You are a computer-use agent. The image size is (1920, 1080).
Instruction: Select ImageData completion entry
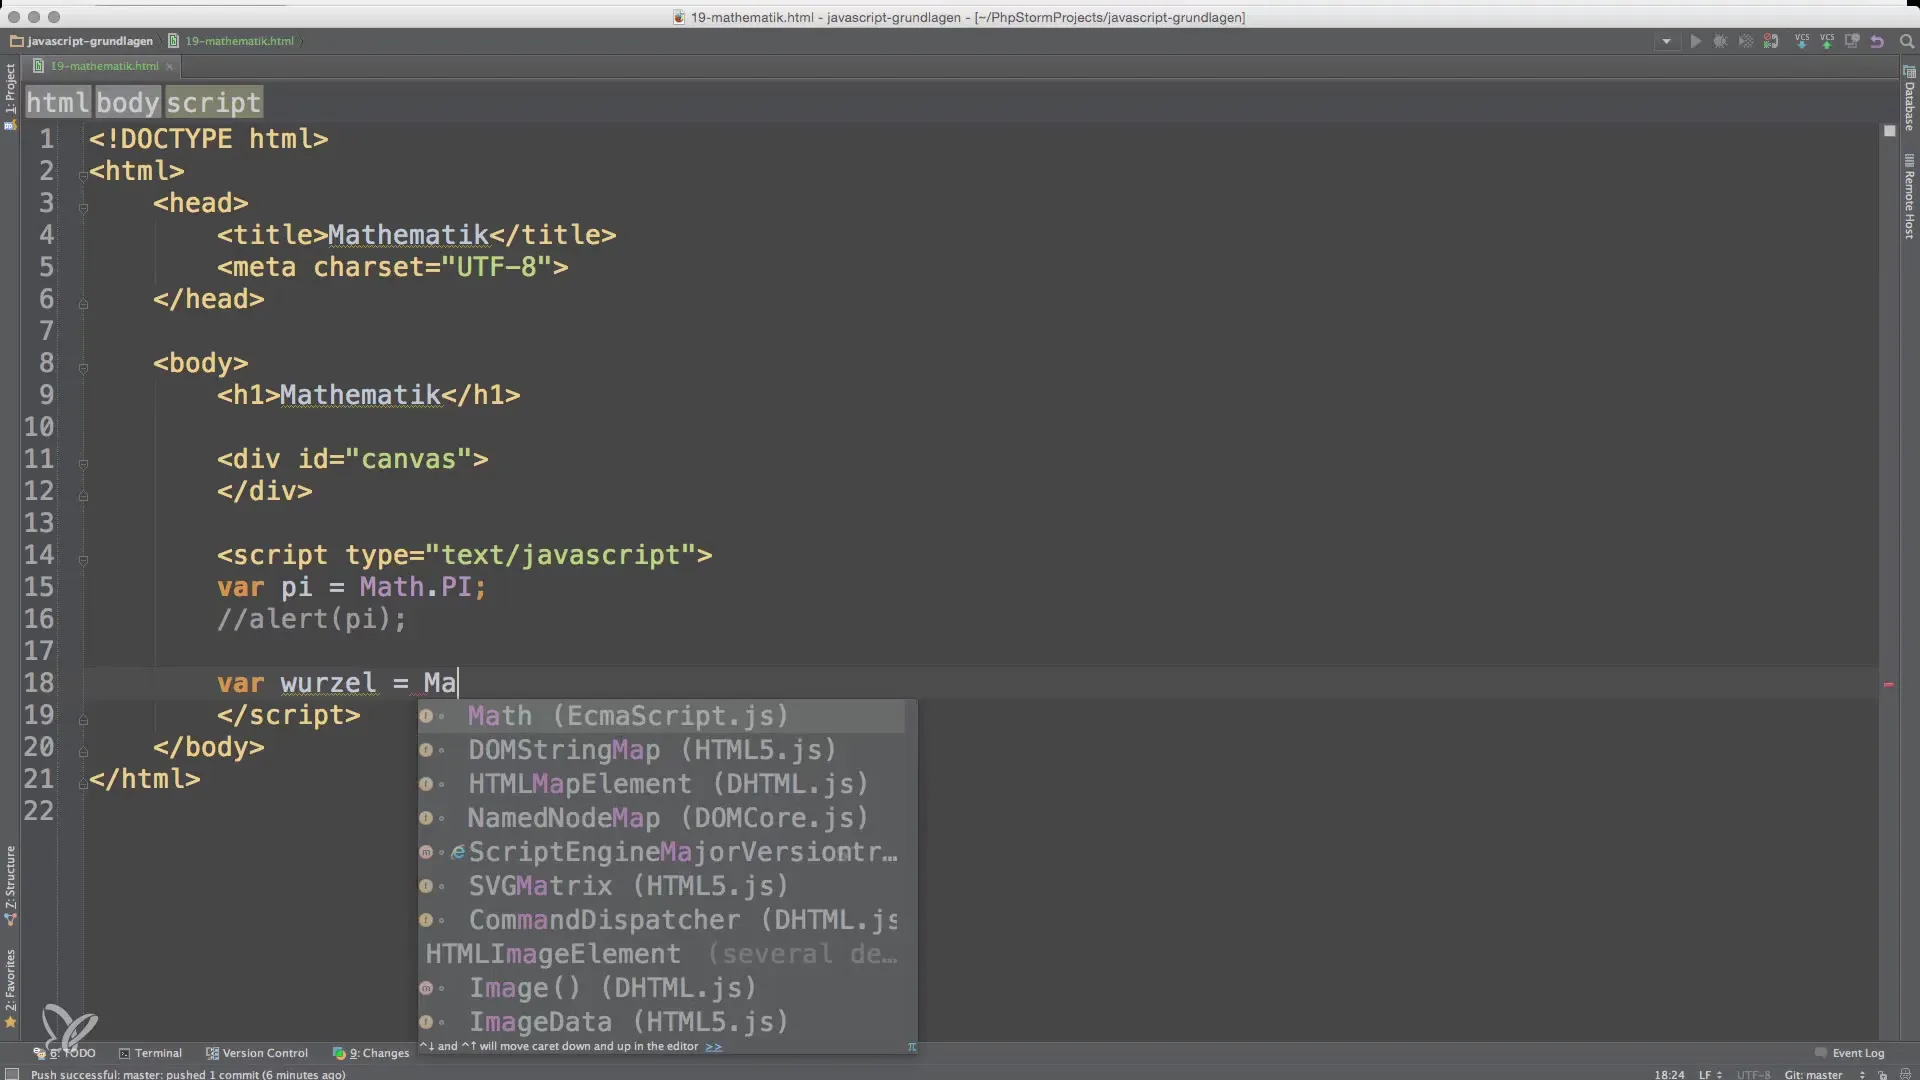[x=661, y=1022]
